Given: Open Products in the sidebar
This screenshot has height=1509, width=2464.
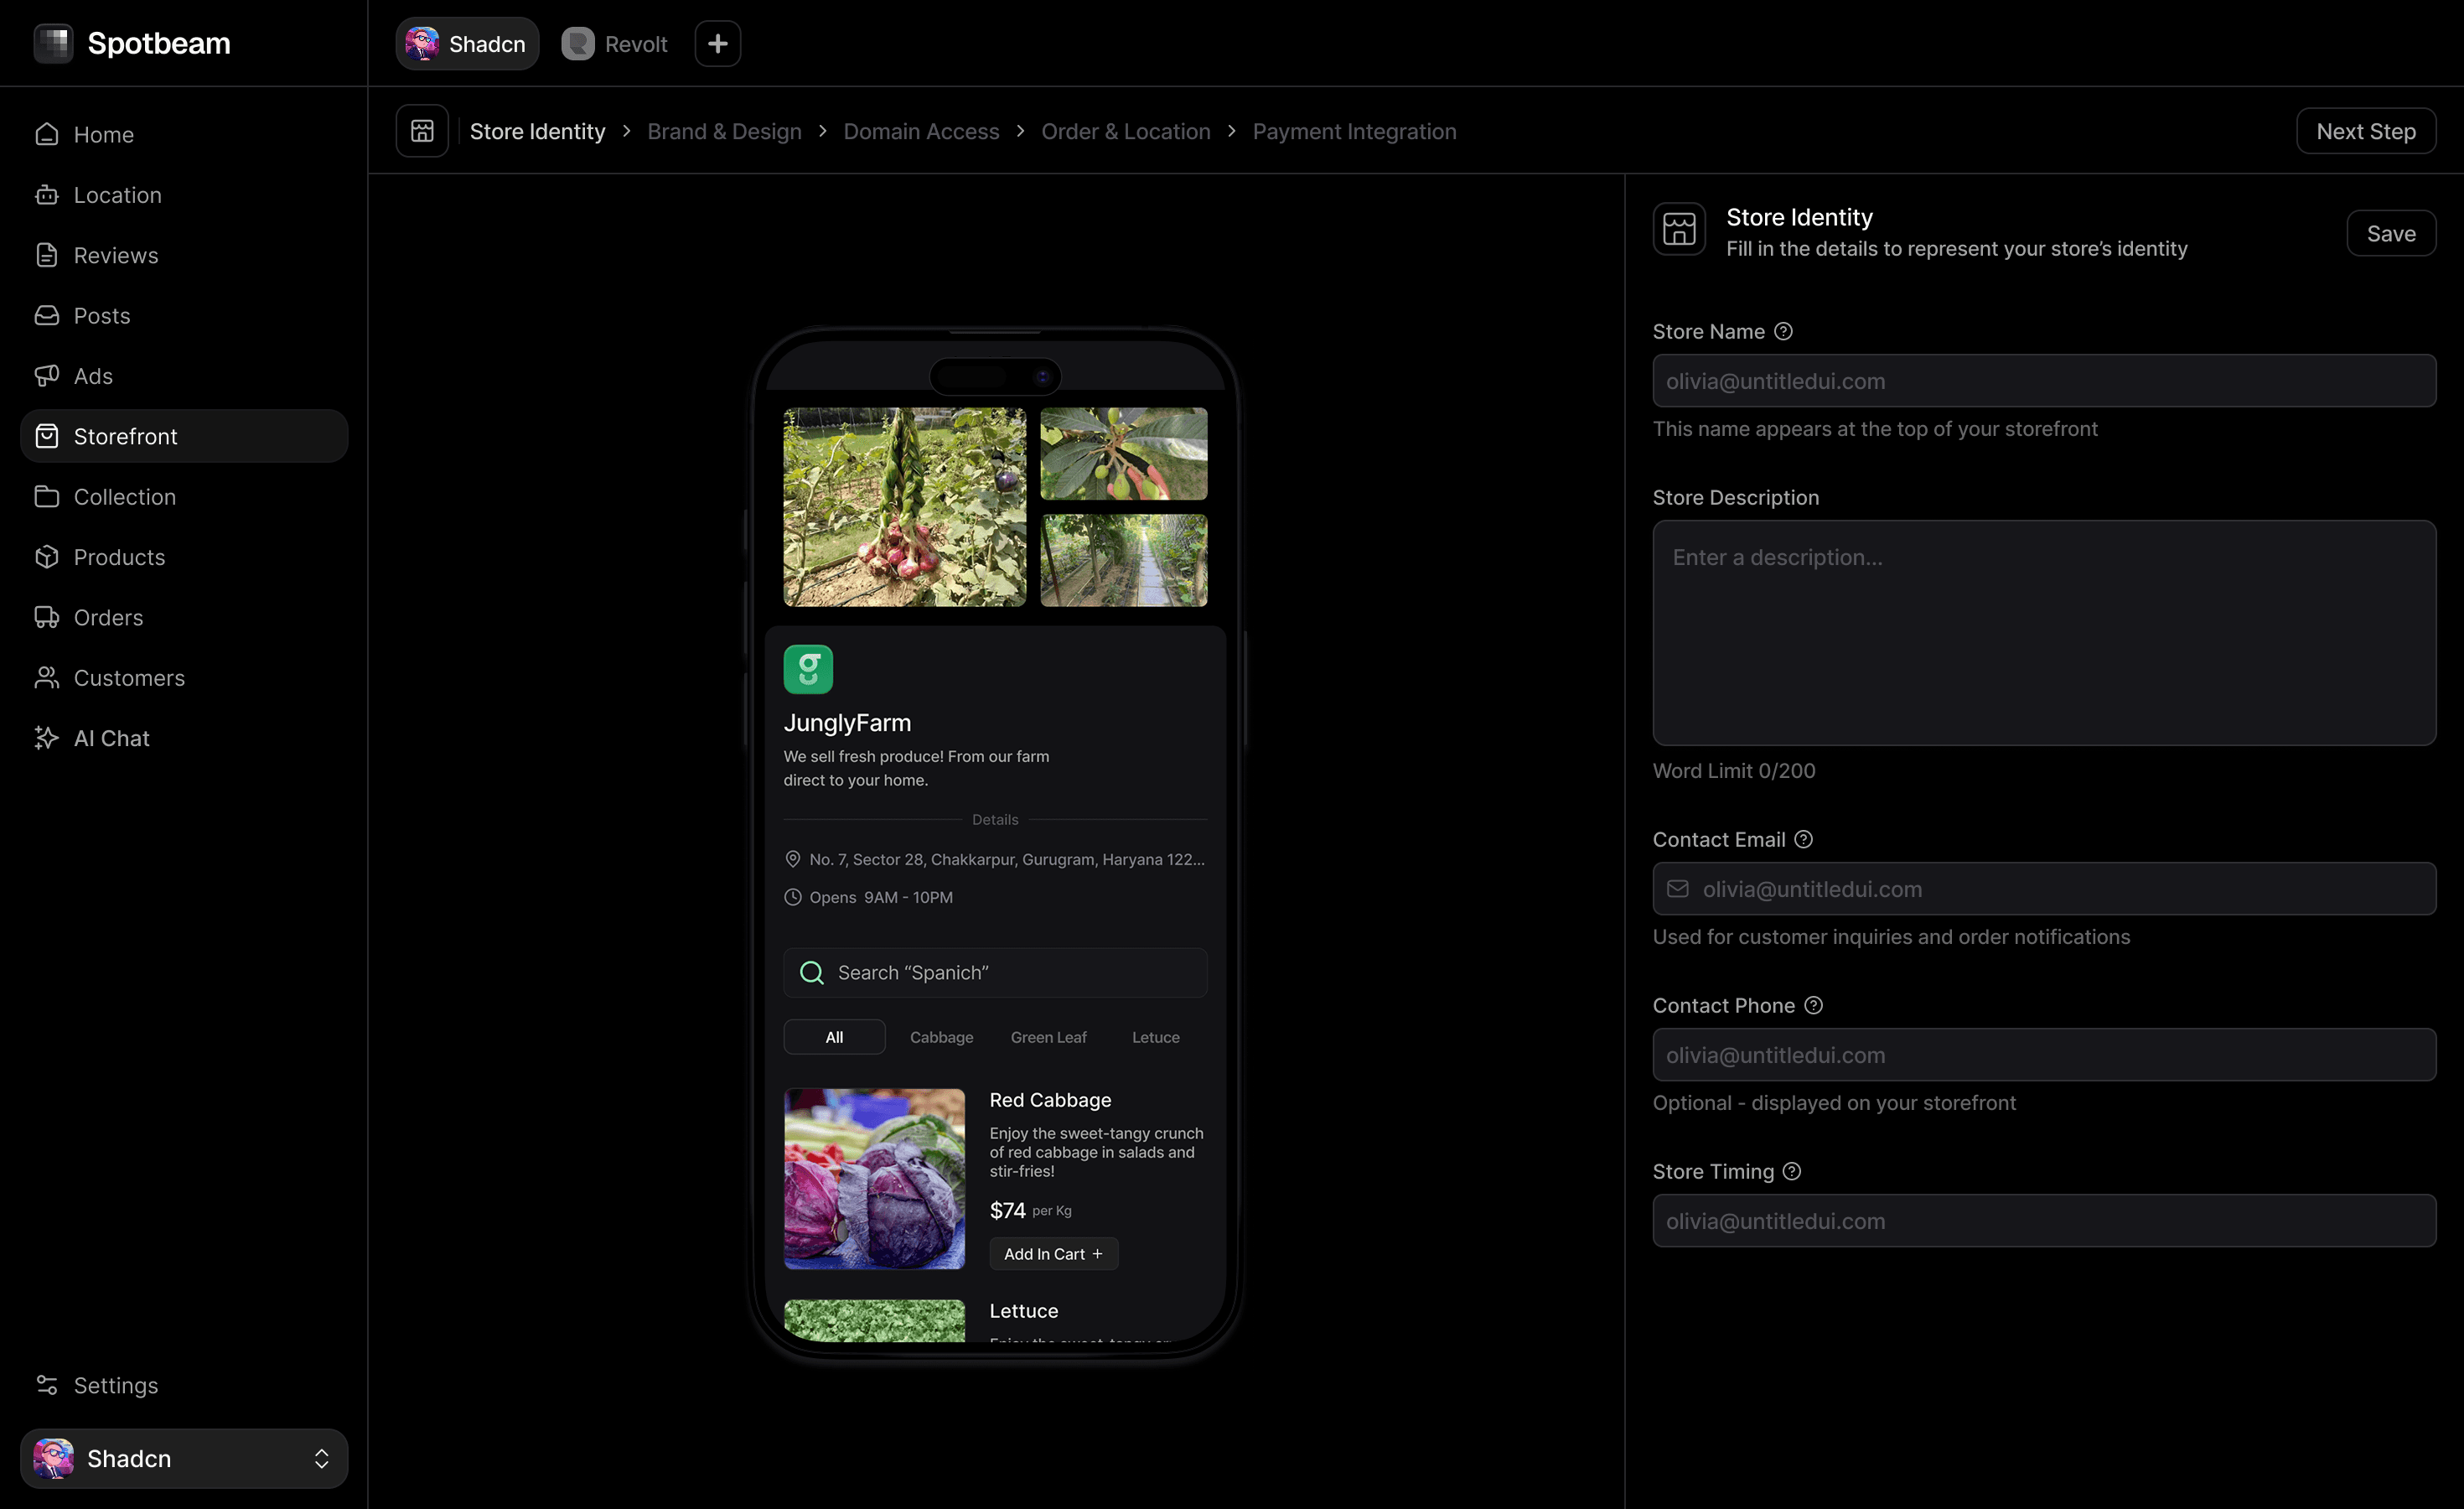Looking at the screenshot, I should [119, 557].
